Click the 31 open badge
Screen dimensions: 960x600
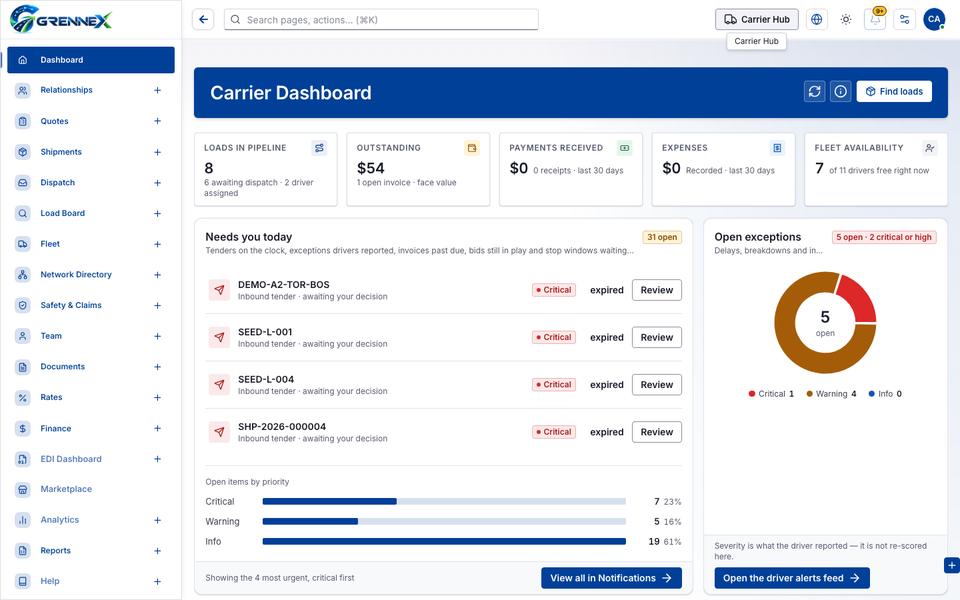click(662, 237)
